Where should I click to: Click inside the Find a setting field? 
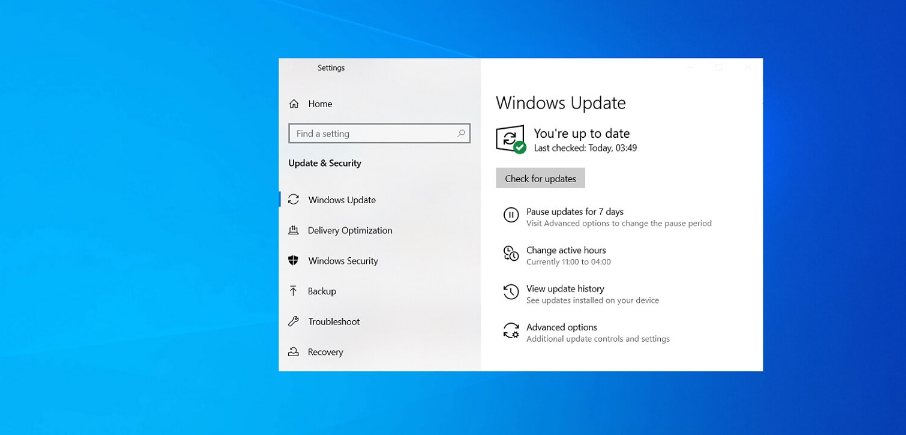coord(379,133)
